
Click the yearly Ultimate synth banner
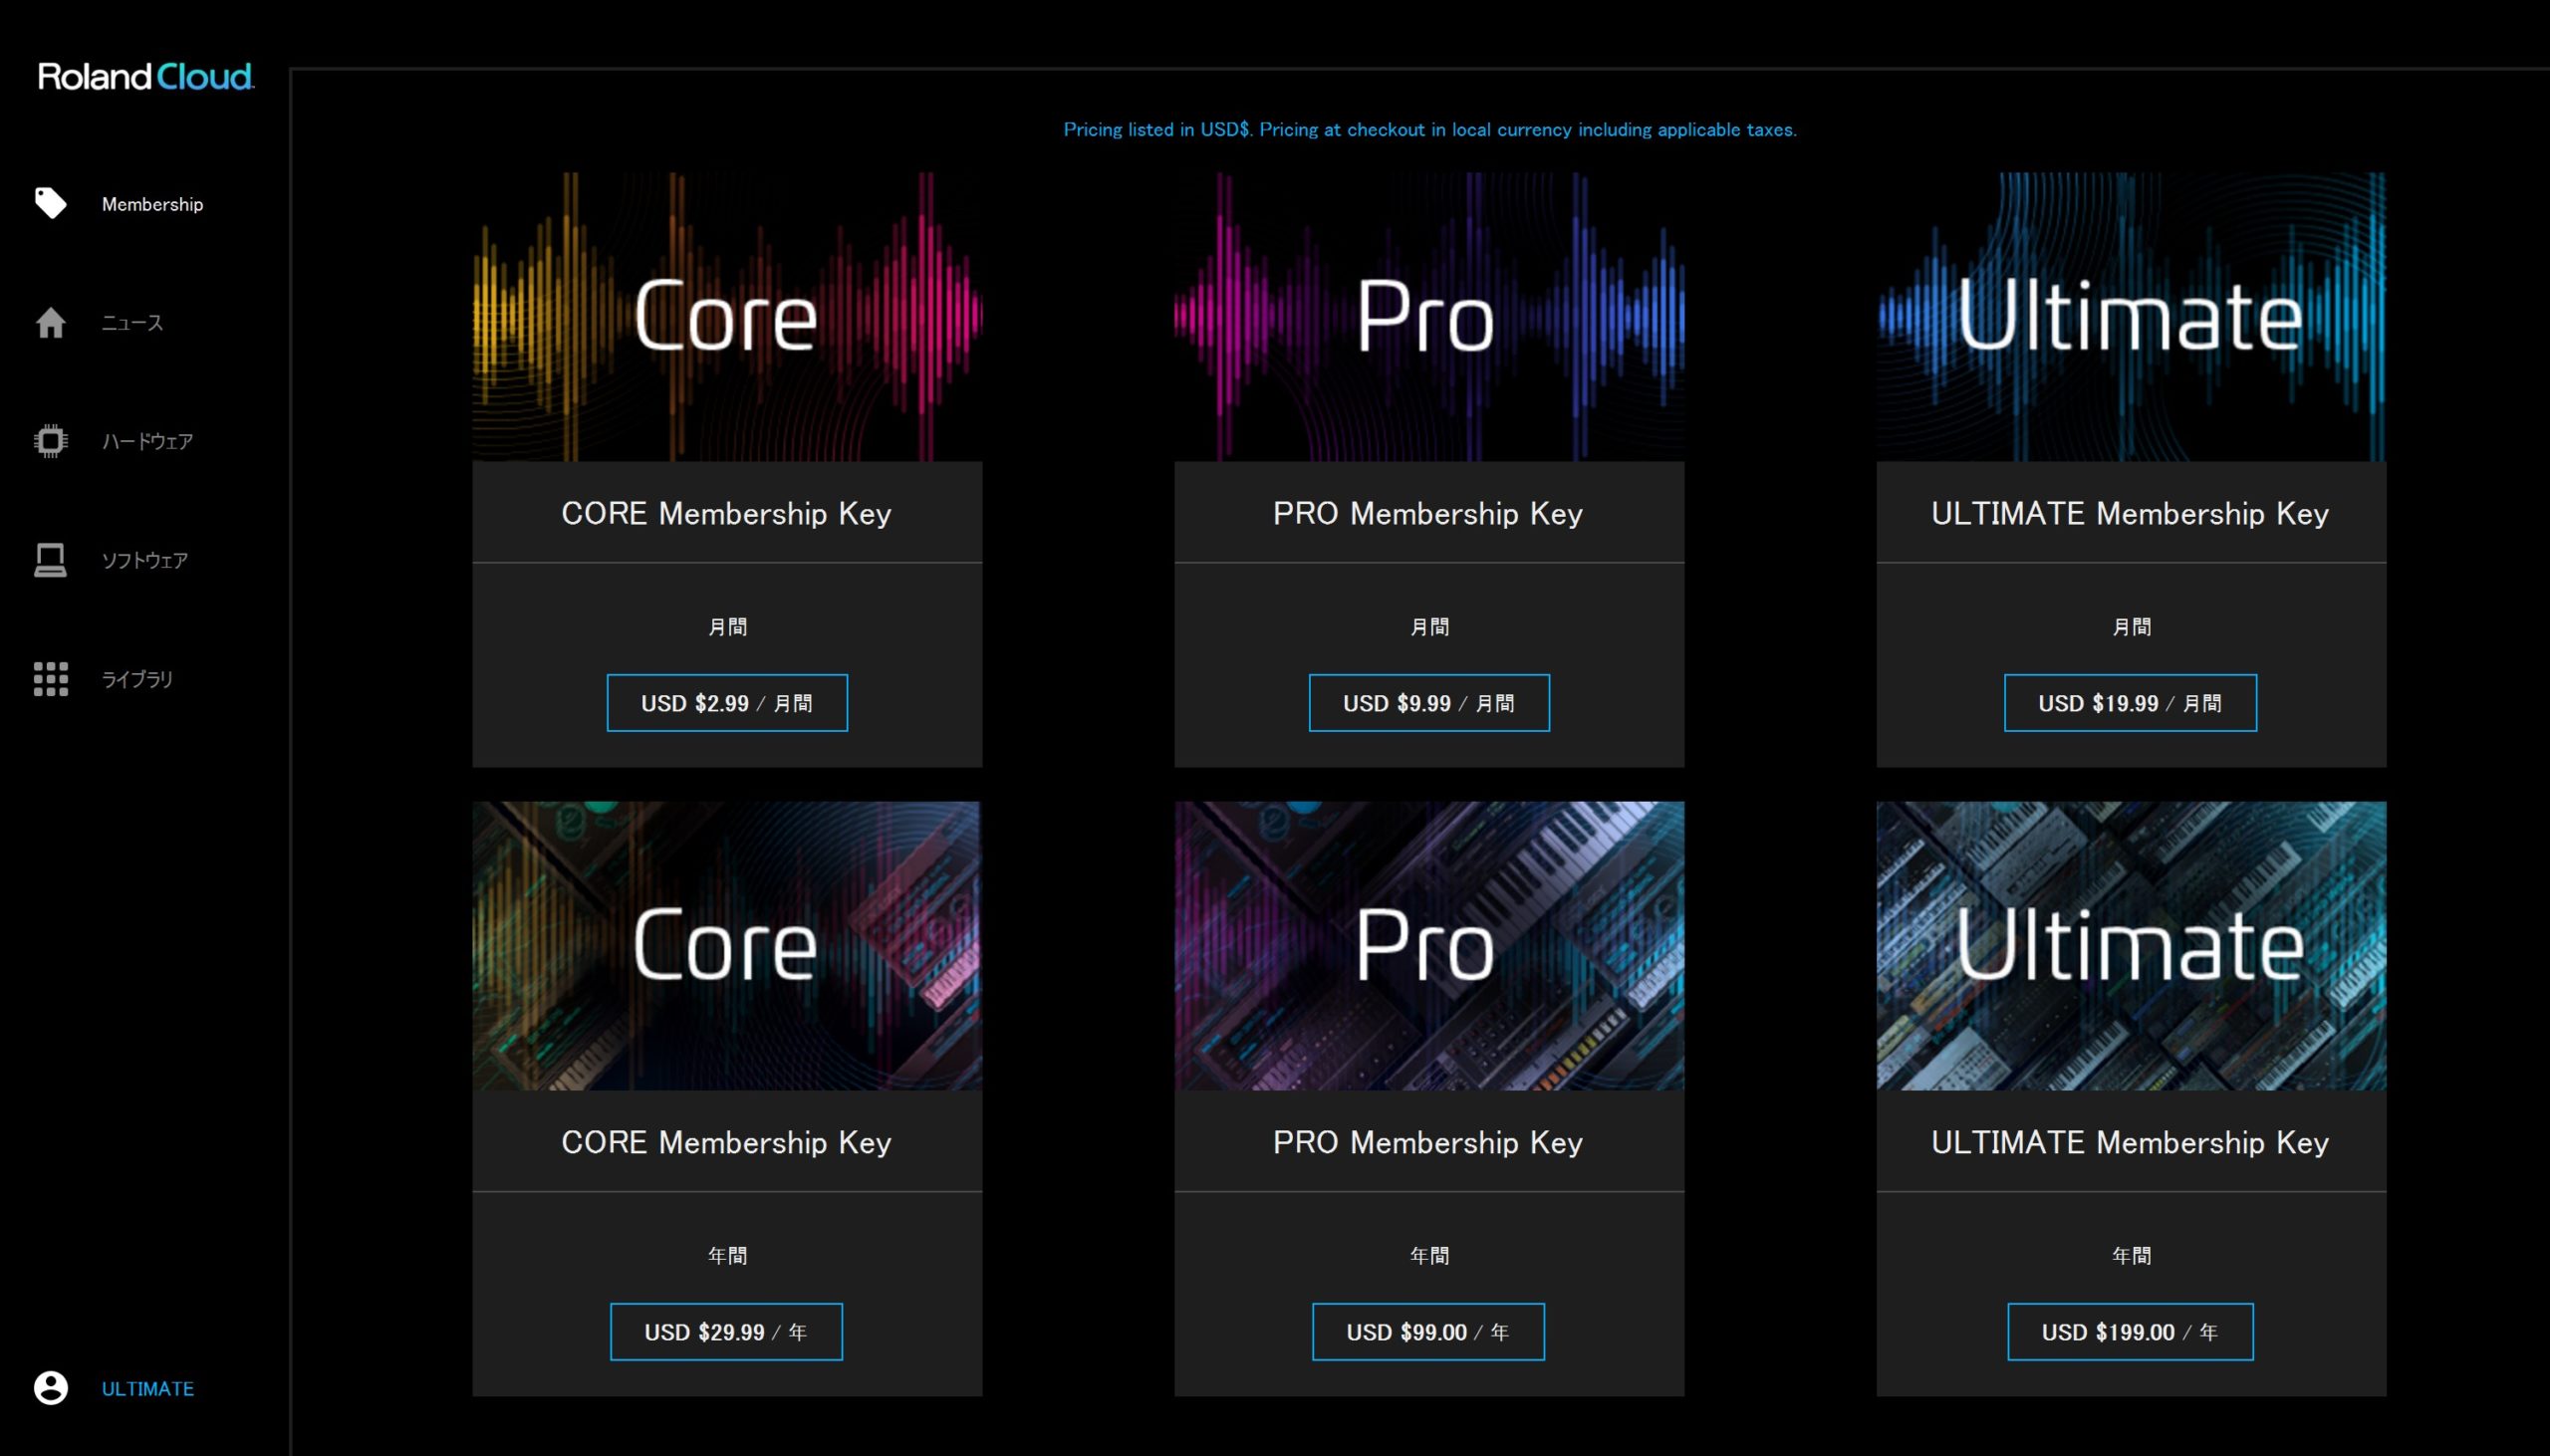pyautogui.click(x=2131, y=945)
